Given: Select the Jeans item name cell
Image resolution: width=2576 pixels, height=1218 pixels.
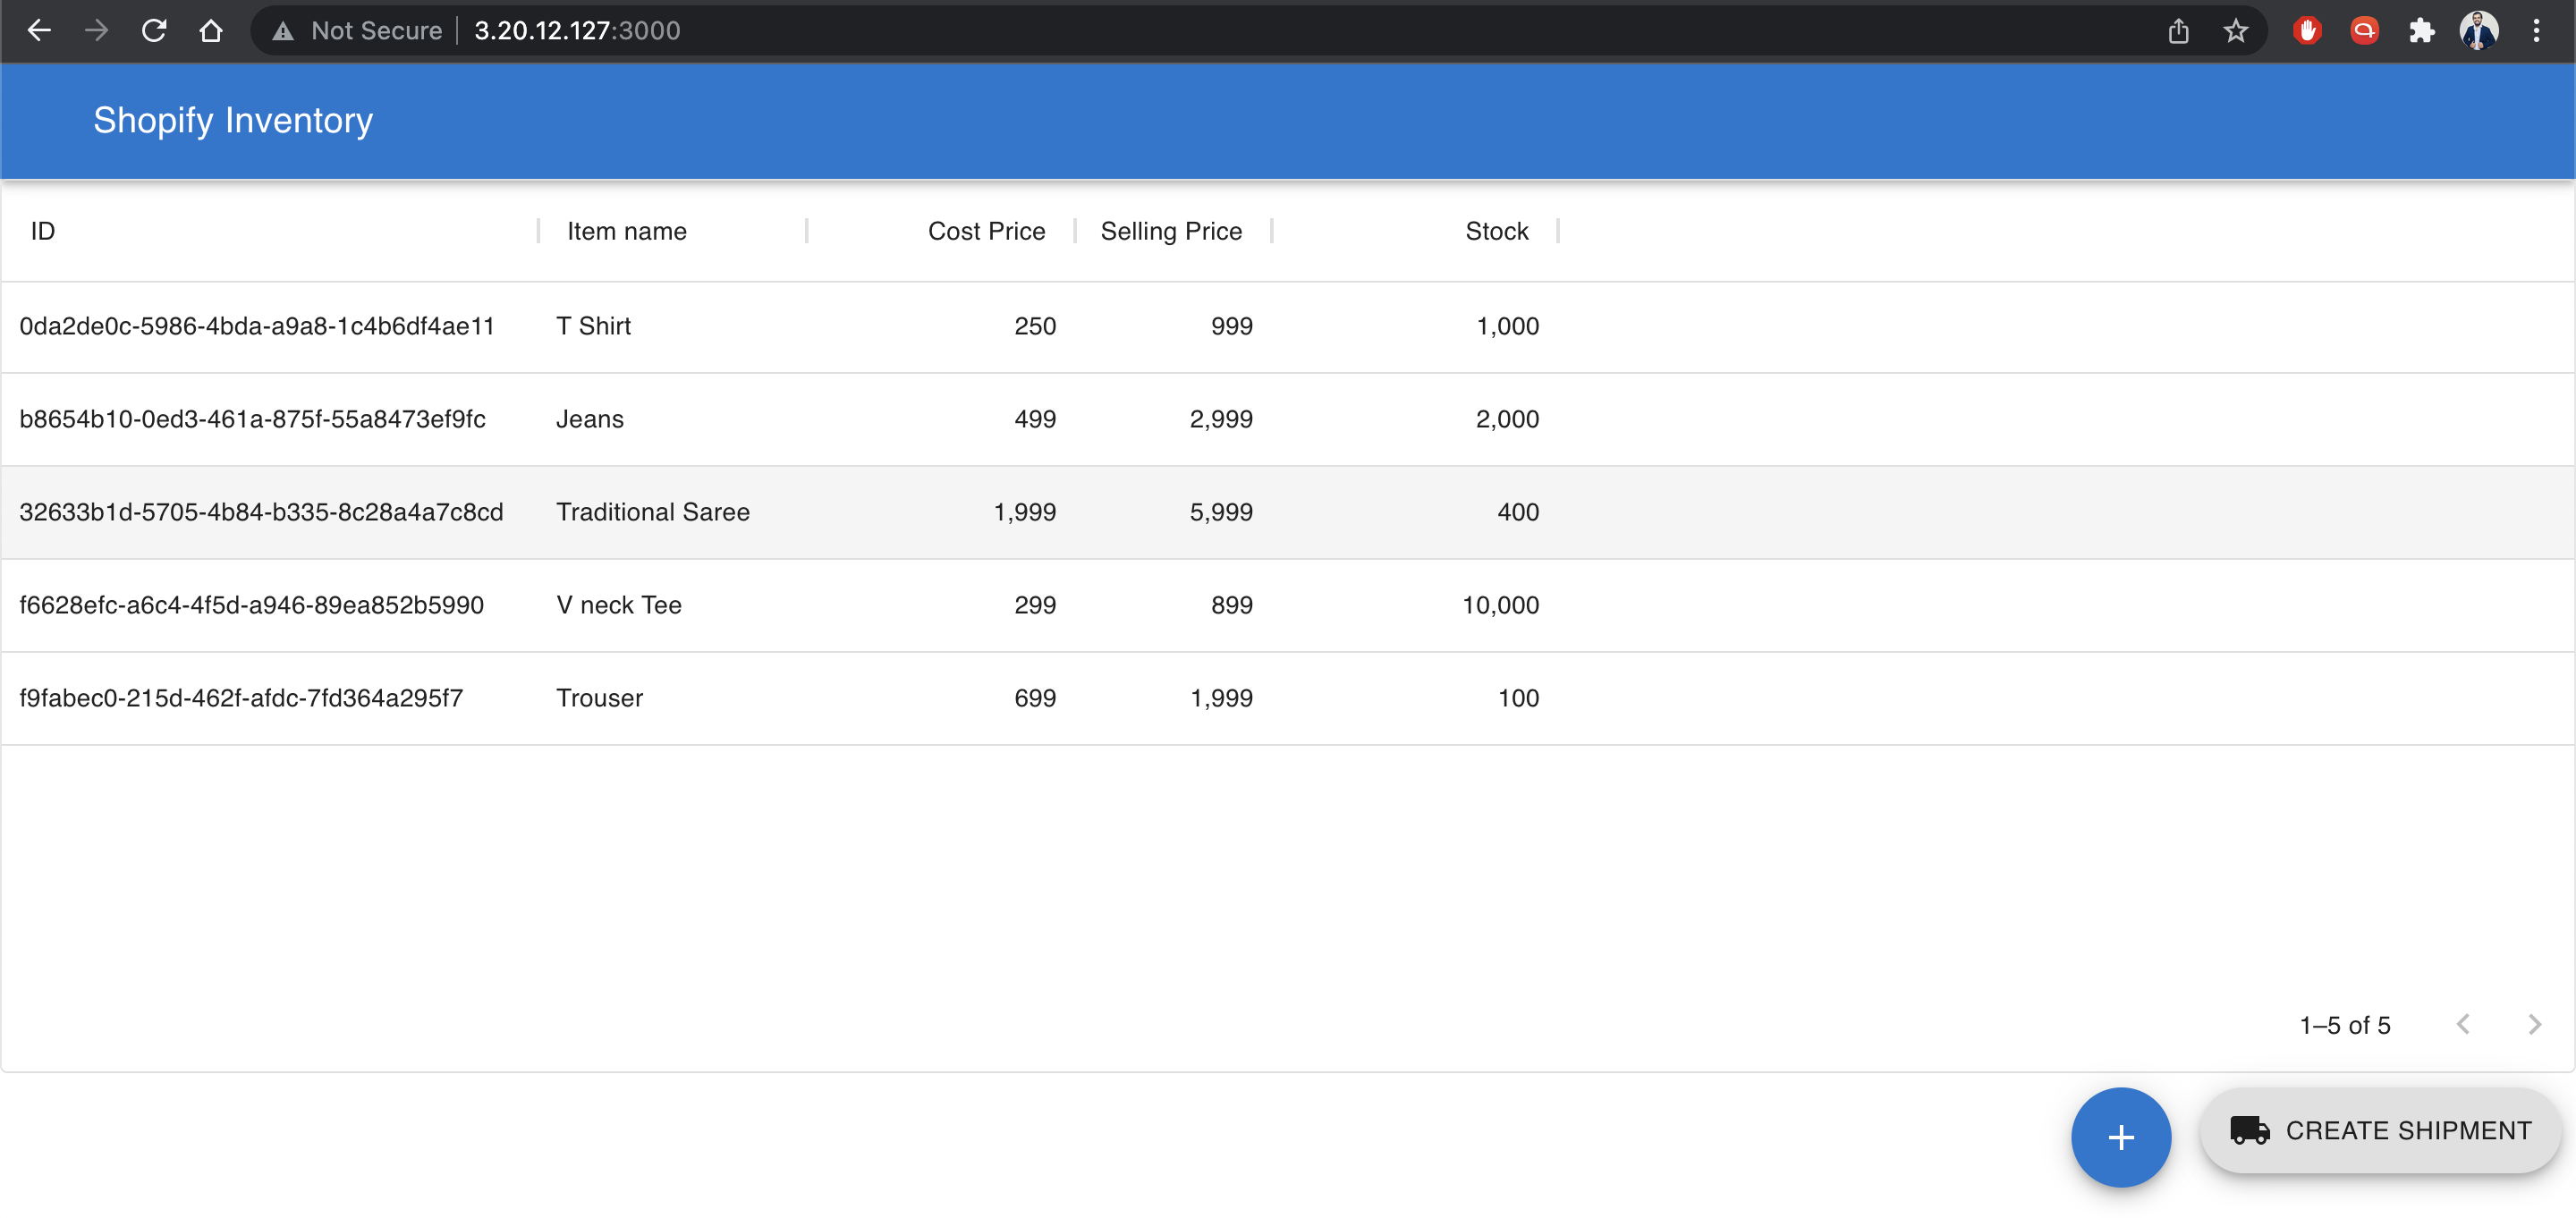Looking at the screenshot, I should (x=590, y=419).
